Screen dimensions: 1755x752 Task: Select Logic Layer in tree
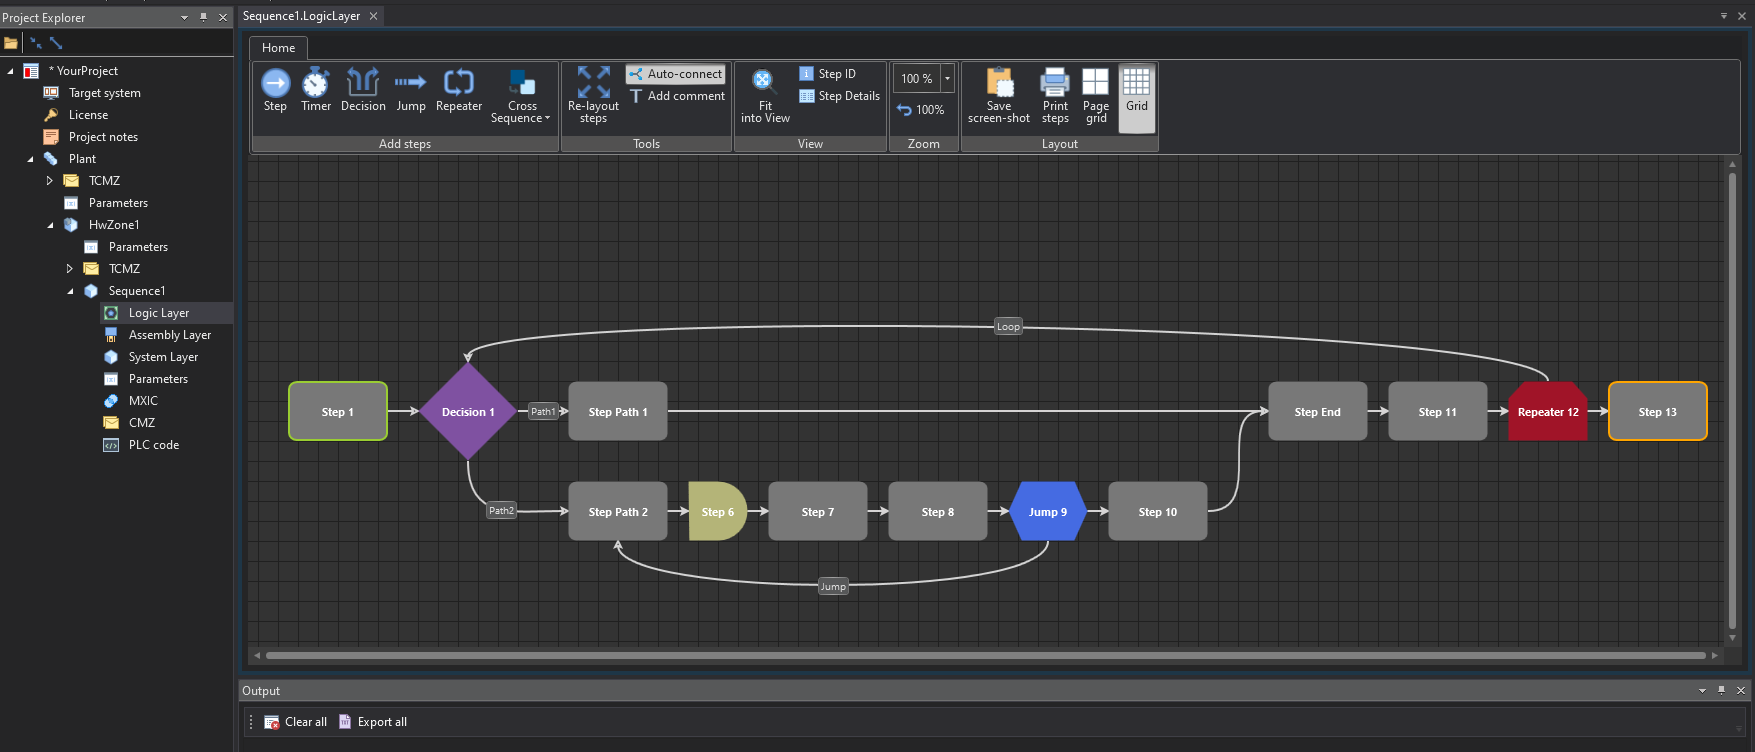pyautogui.click(x=159, y=313)
